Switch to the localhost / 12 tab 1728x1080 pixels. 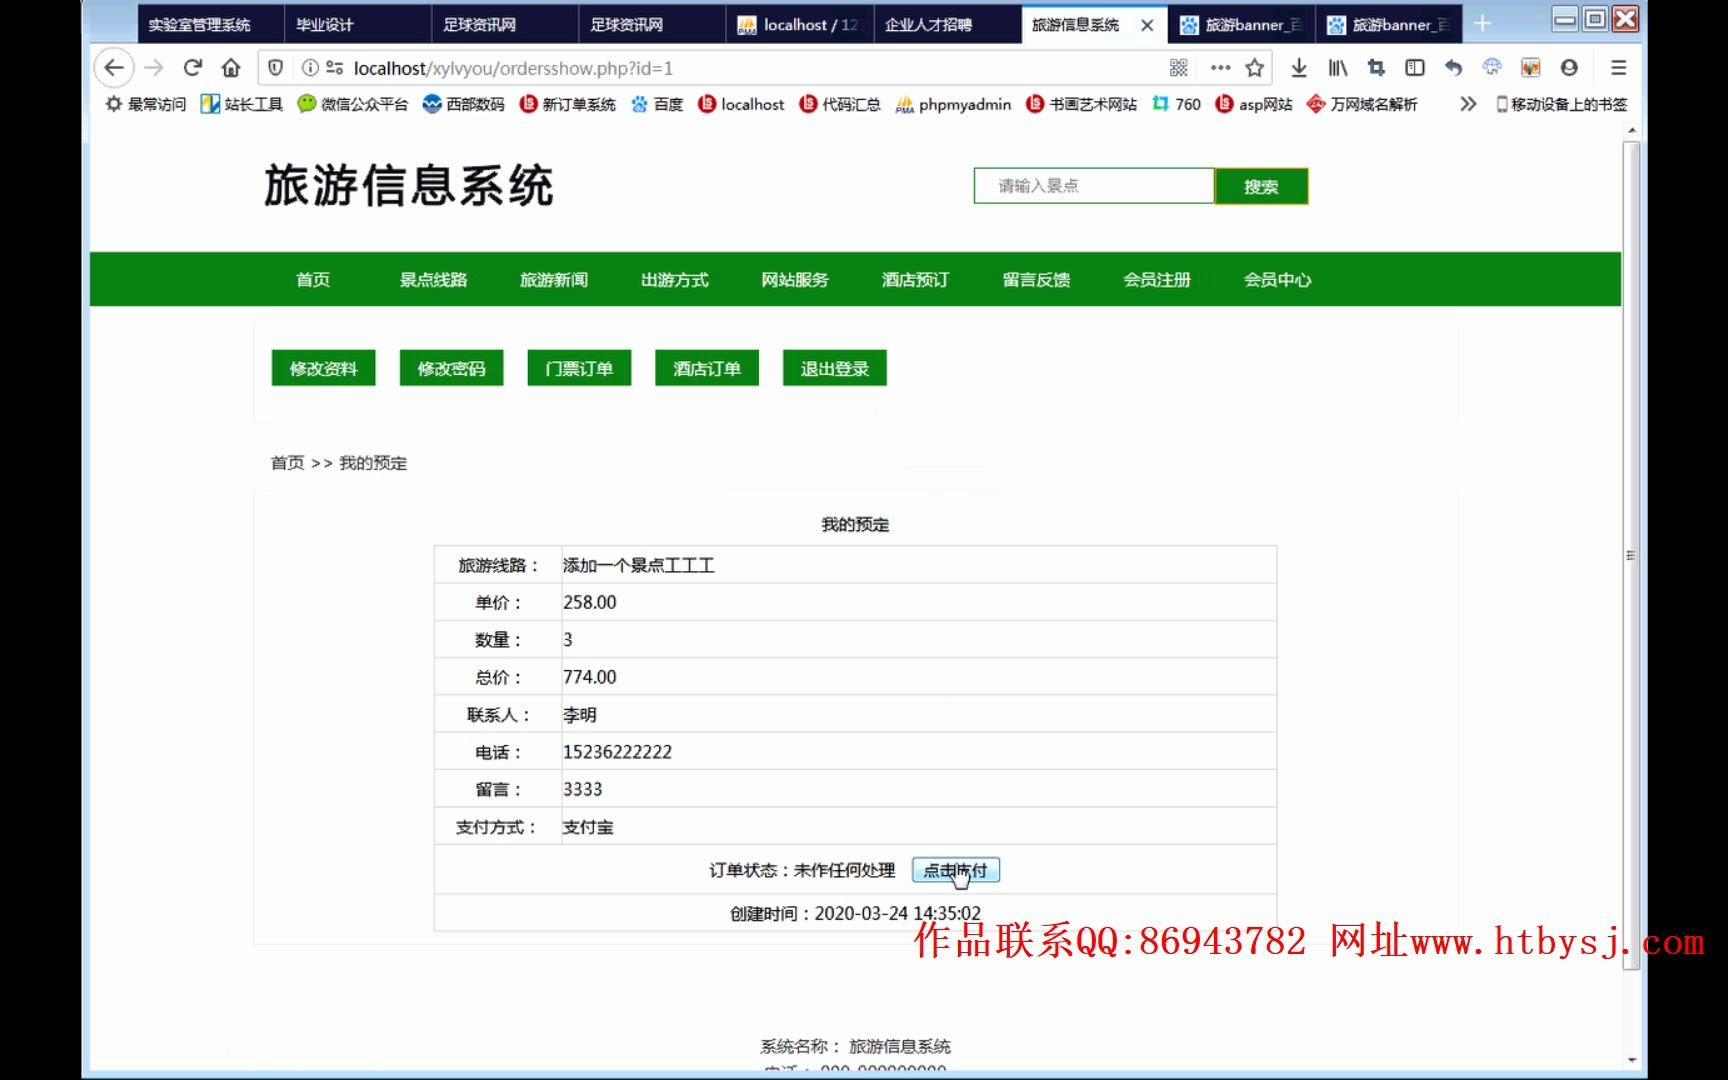pos(799,25)
